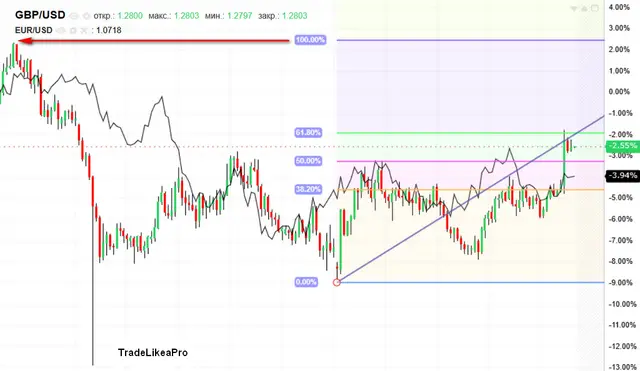Open EUR/USD series settings gear
This screenshot has height=371, width=640.
[73, 30]
